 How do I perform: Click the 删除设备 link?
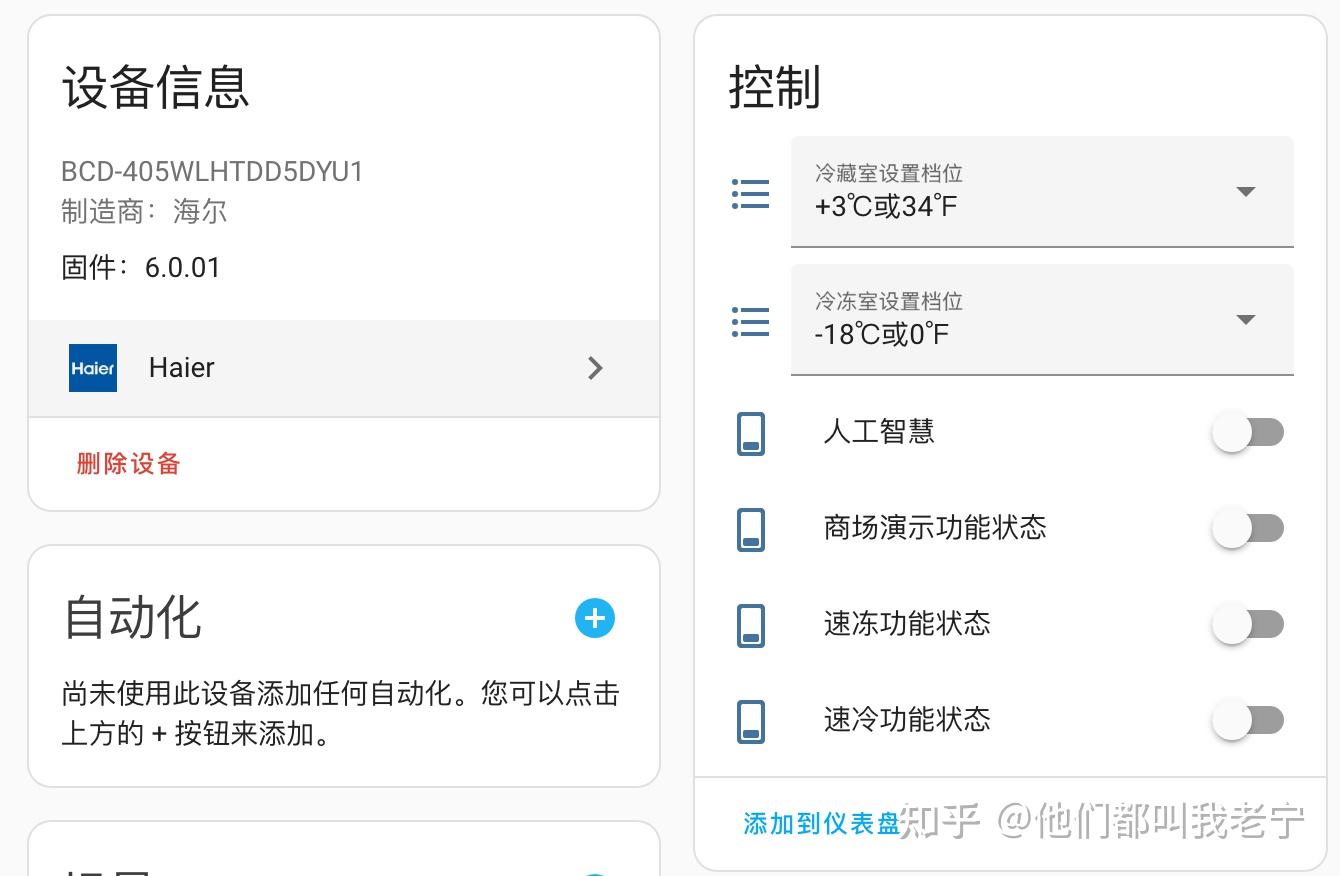pyautogui.click(x=127, y=463)
